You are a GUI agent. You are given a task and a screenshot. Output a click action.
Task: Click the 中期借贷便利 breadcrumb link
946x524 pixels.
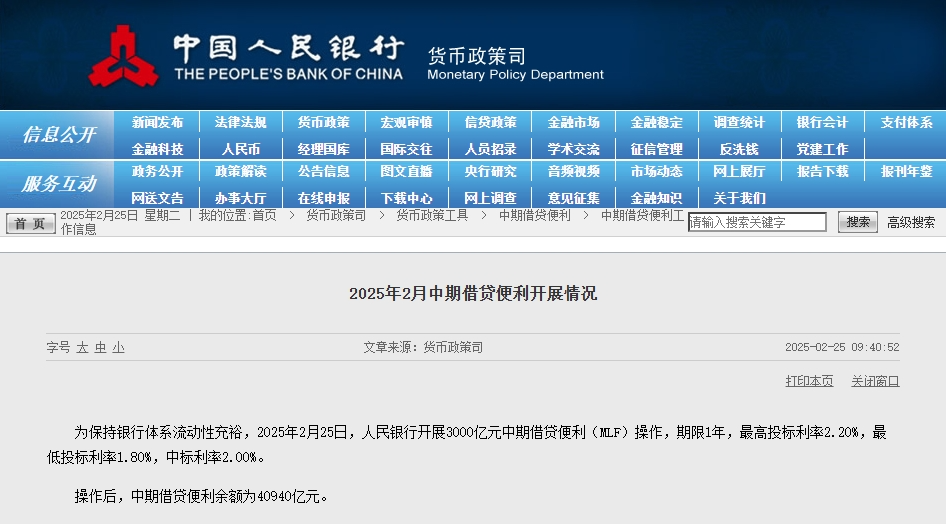[535, 215]
